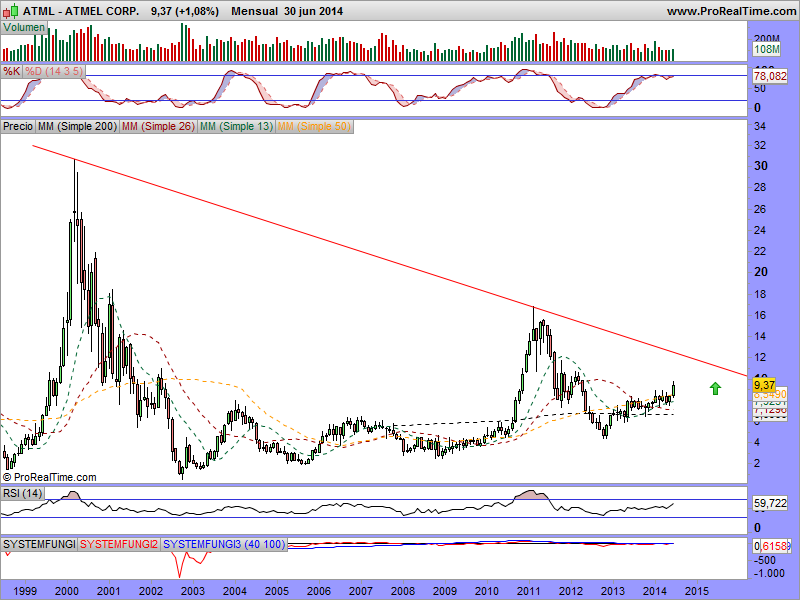Click the 2013 label on the time axis
The height and width of the screenshot is (600, 800).
tap(613, 591)
